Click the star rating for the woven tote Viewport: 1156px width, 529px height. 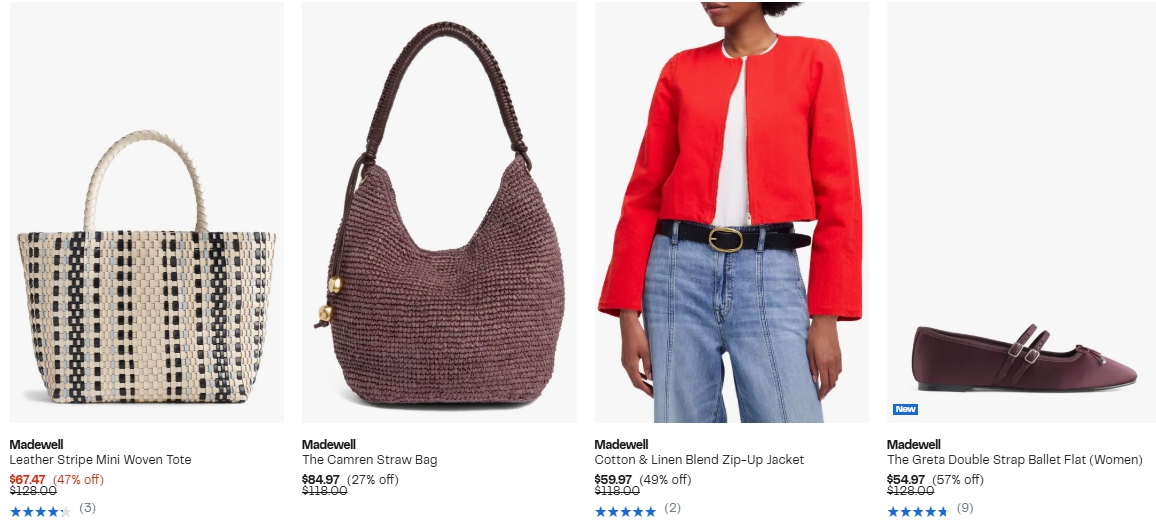(x=41, y=511)
